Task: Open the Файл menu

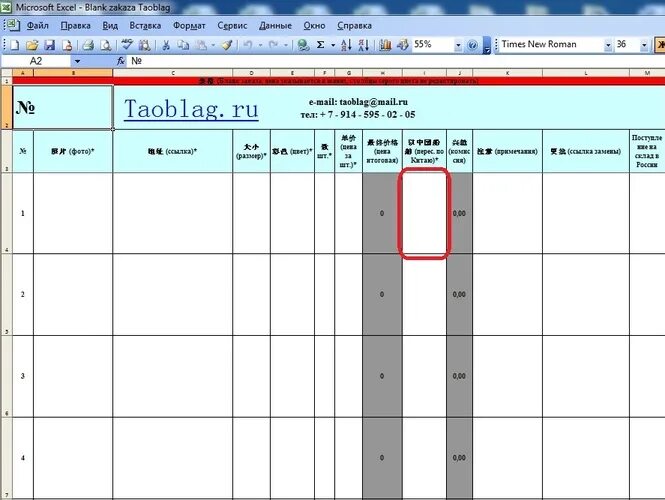Action: click(x=37, y=26)
